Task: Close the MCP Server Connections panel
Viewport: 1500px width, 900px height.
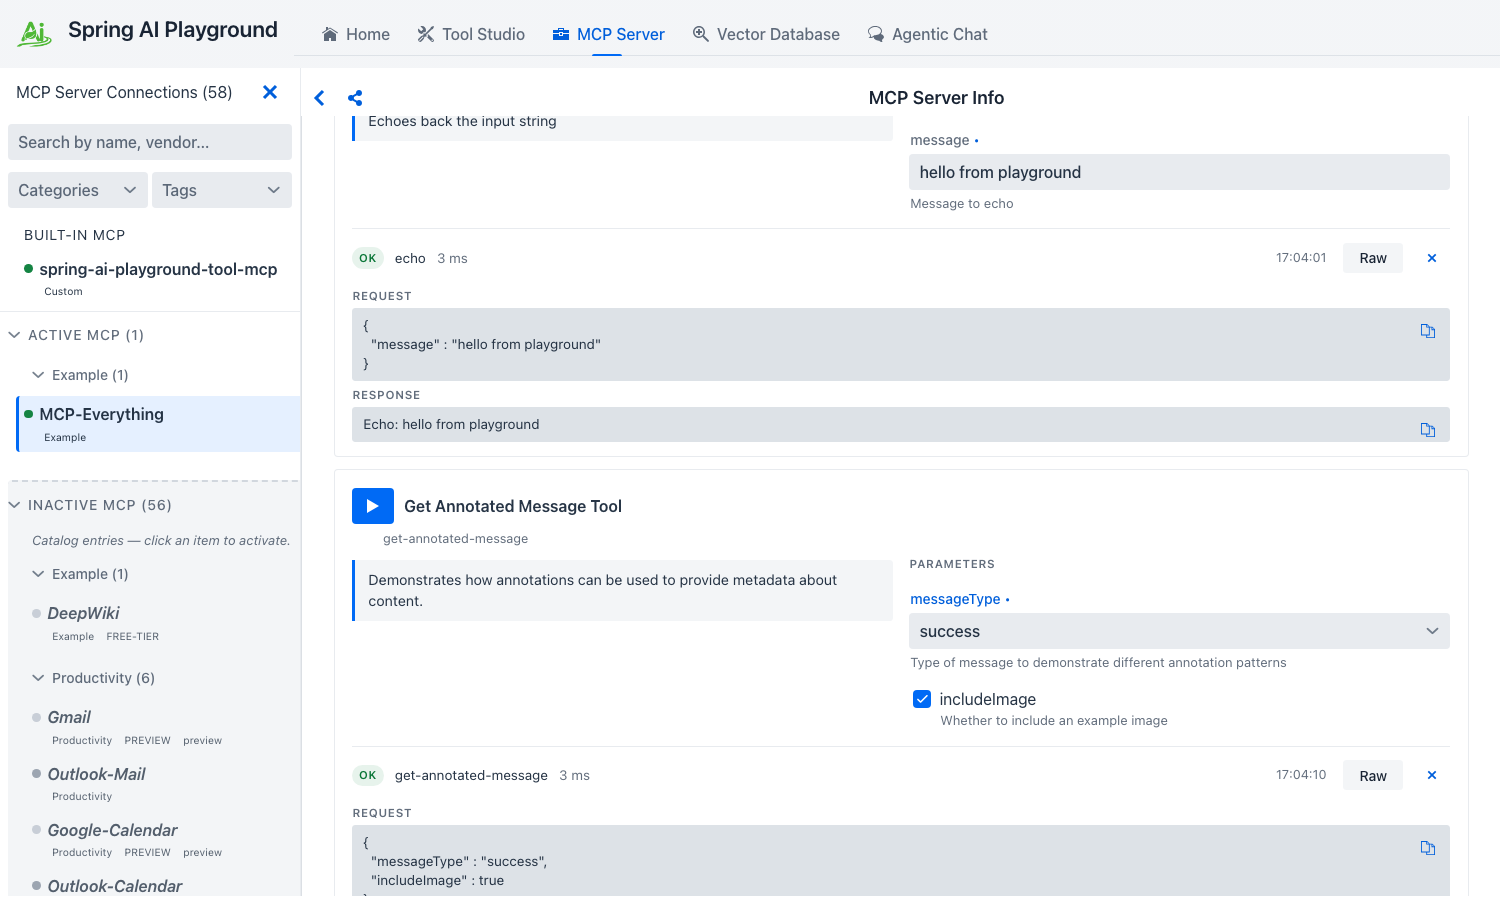Action: click(270, 92)
